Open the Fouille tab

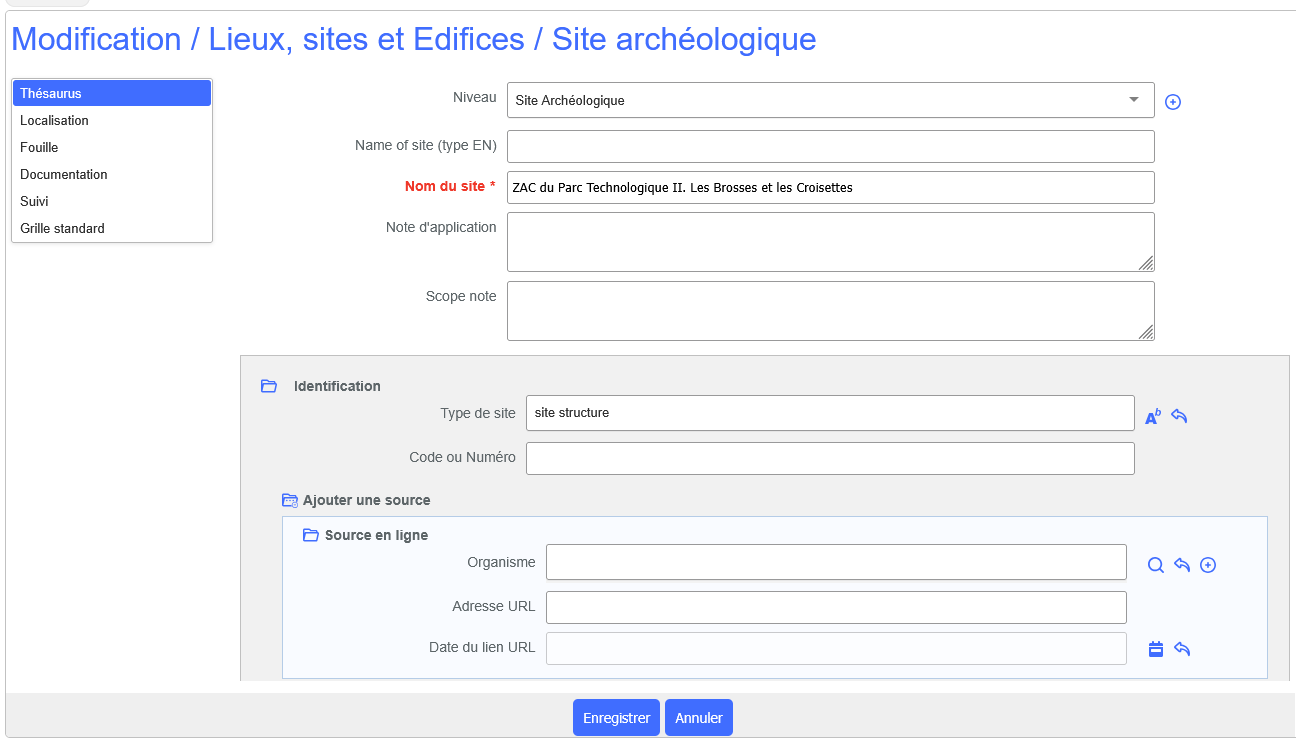[39, 147]
